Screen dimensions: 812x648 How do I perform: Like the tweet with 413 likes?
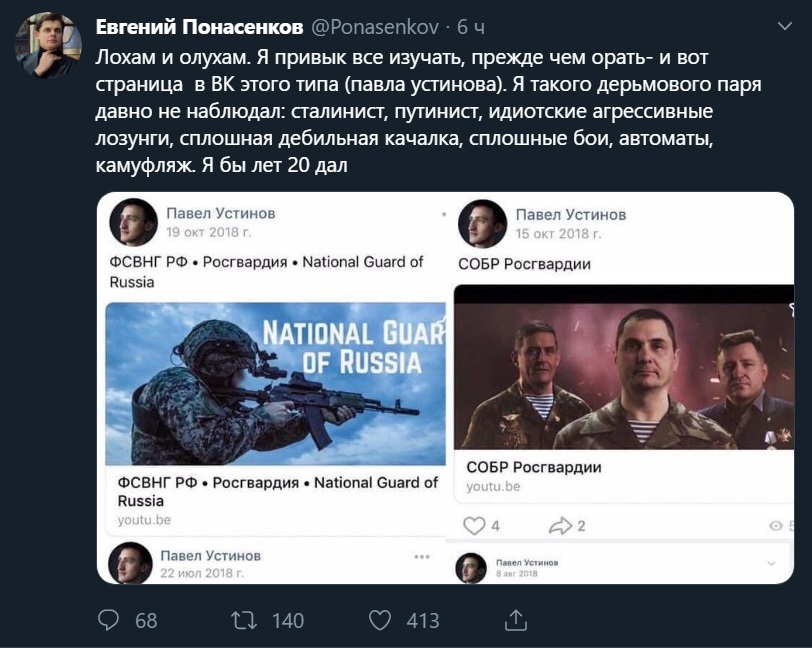click(380, 620)
